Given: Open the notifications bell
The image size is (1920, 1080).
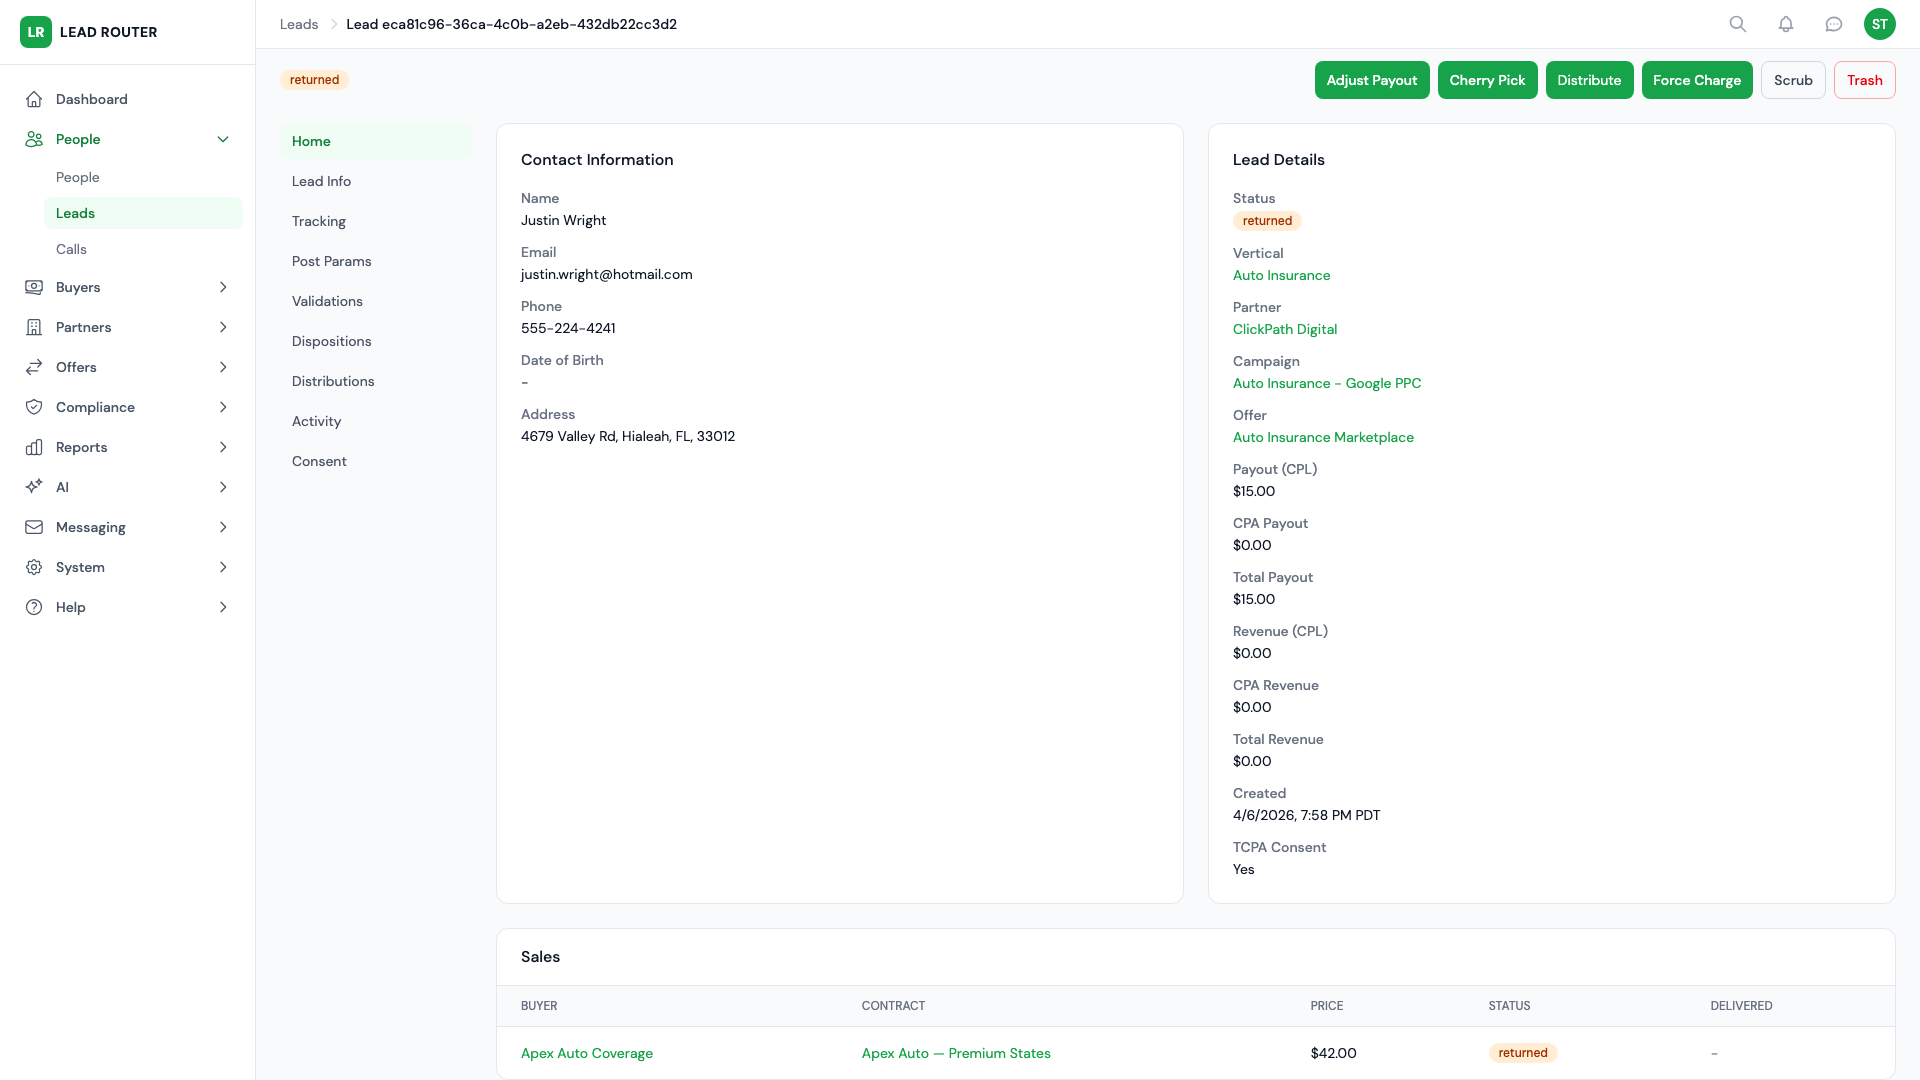Looking at the screenshot, I should 1786,24.
